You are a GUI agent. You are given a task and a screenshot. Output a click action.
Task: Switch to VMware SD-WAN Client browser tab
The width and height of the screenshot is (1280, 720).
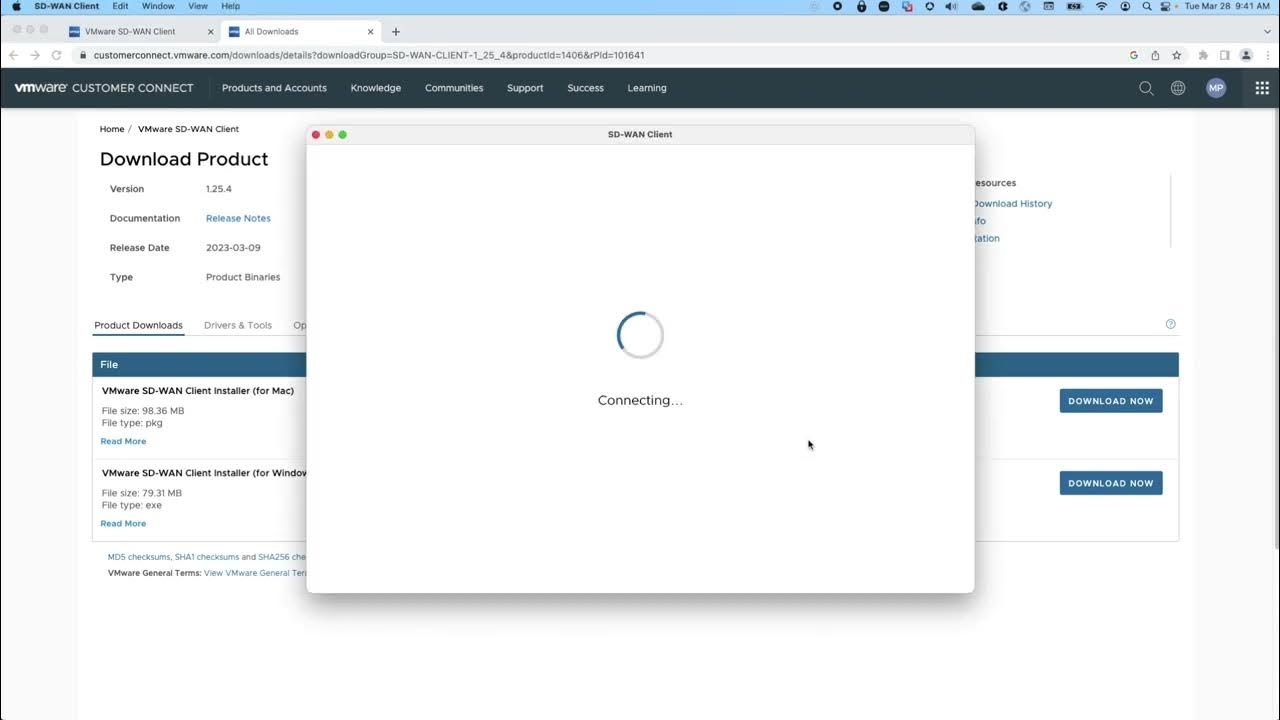[139, 32]
